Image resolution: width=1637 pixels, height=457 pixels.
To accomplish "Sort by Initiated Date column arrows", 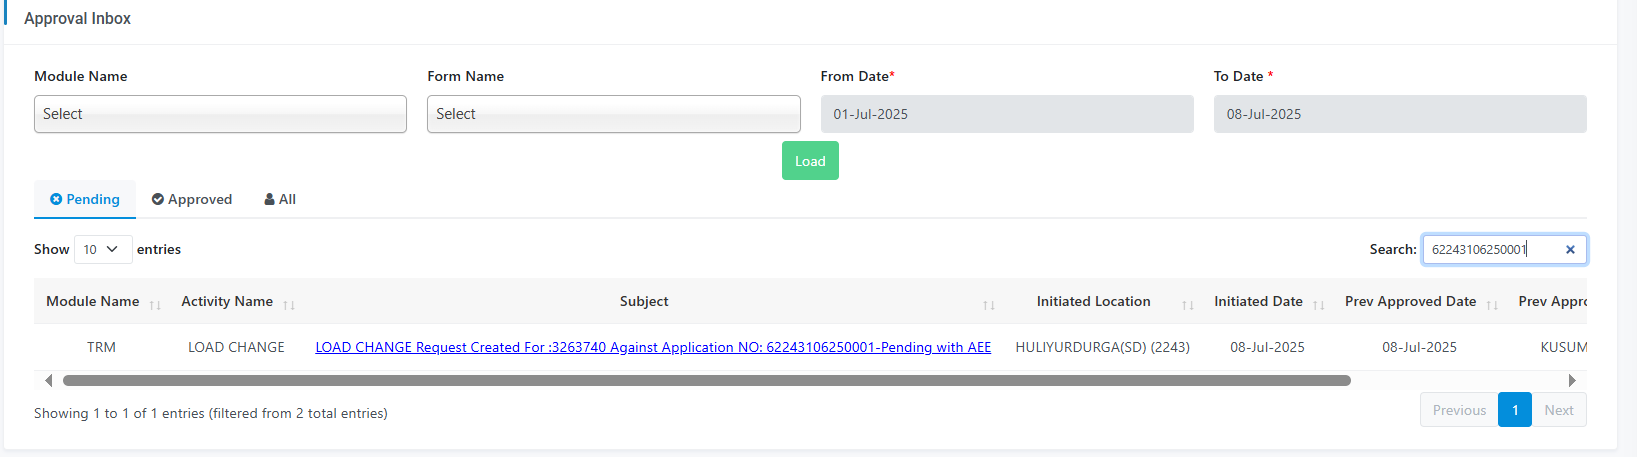I will click(1319, 305).
